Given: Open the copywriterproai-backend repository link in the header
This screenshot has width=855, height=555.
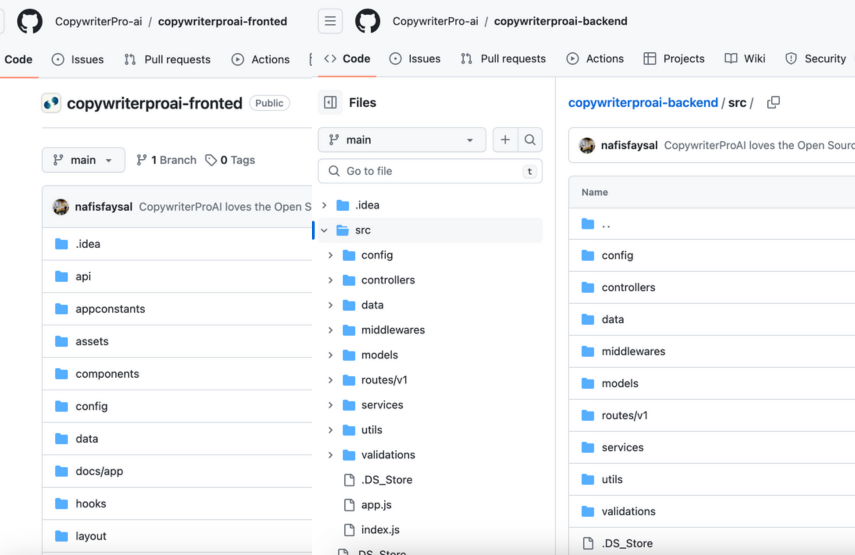Looking at the screenshot, I should point(561,21).
